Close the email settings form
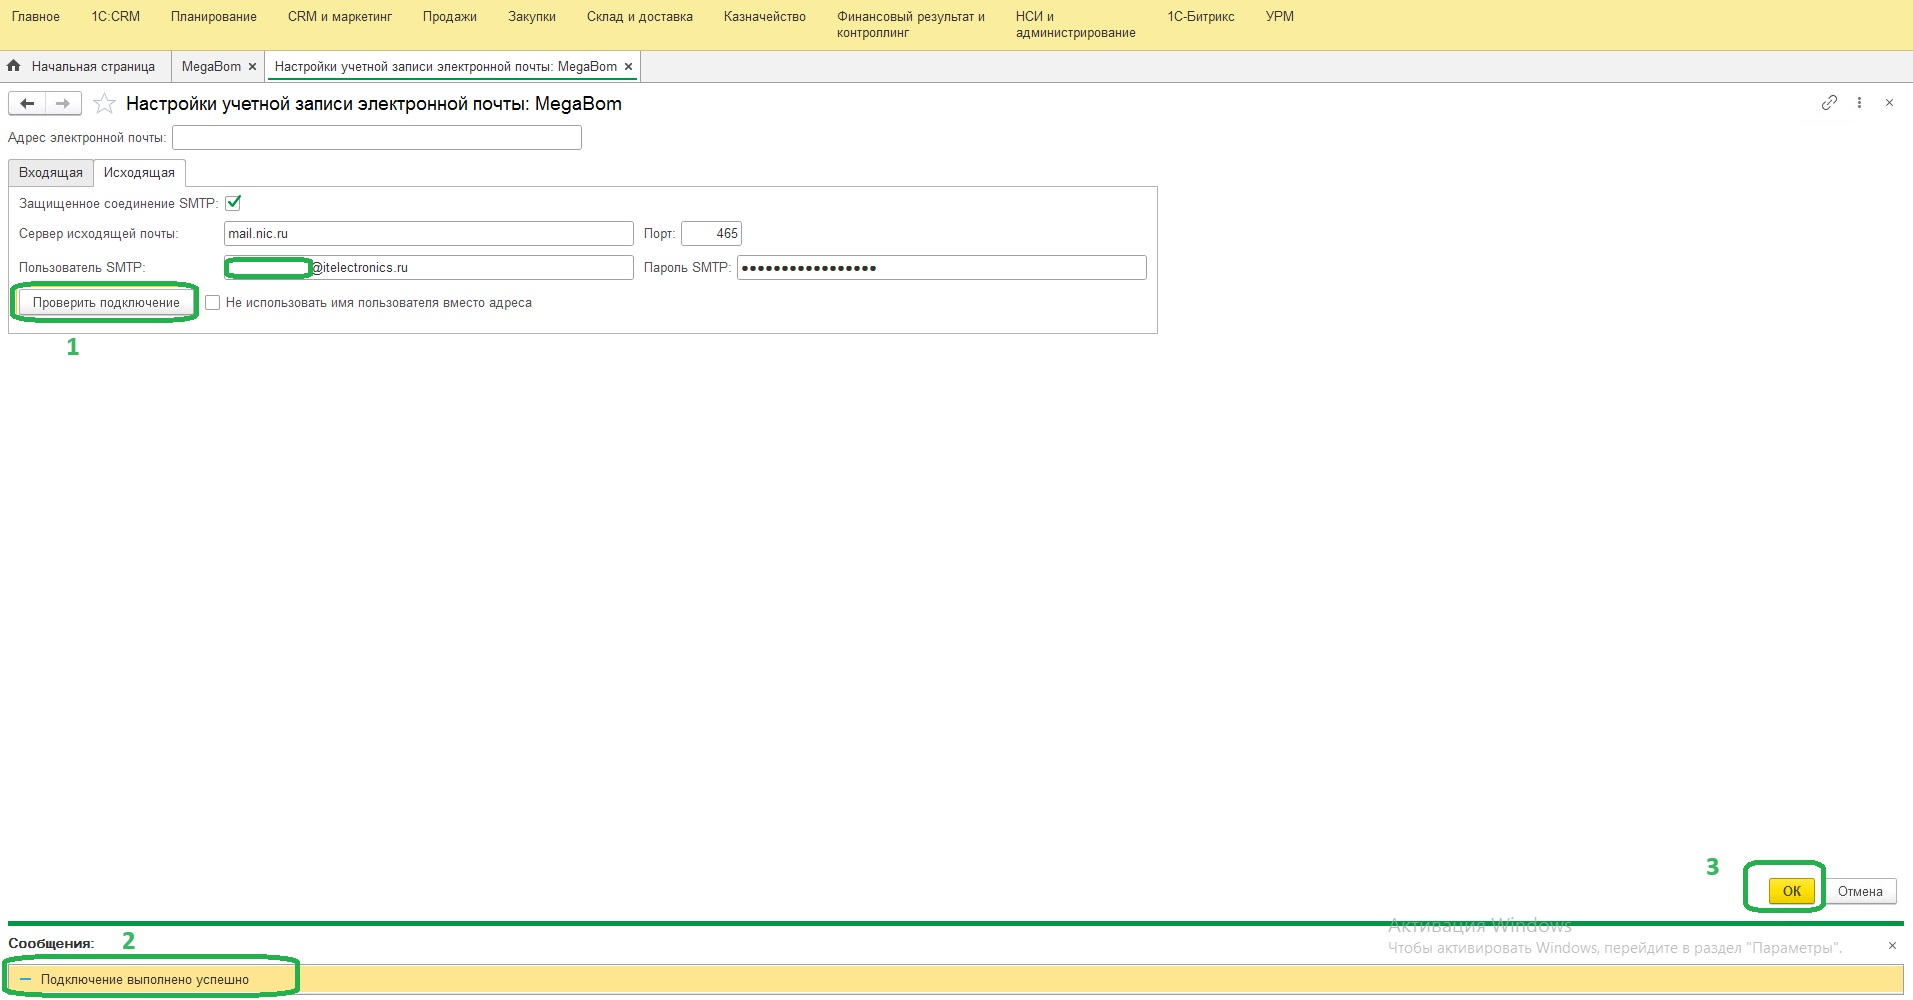 point(1889,103)
